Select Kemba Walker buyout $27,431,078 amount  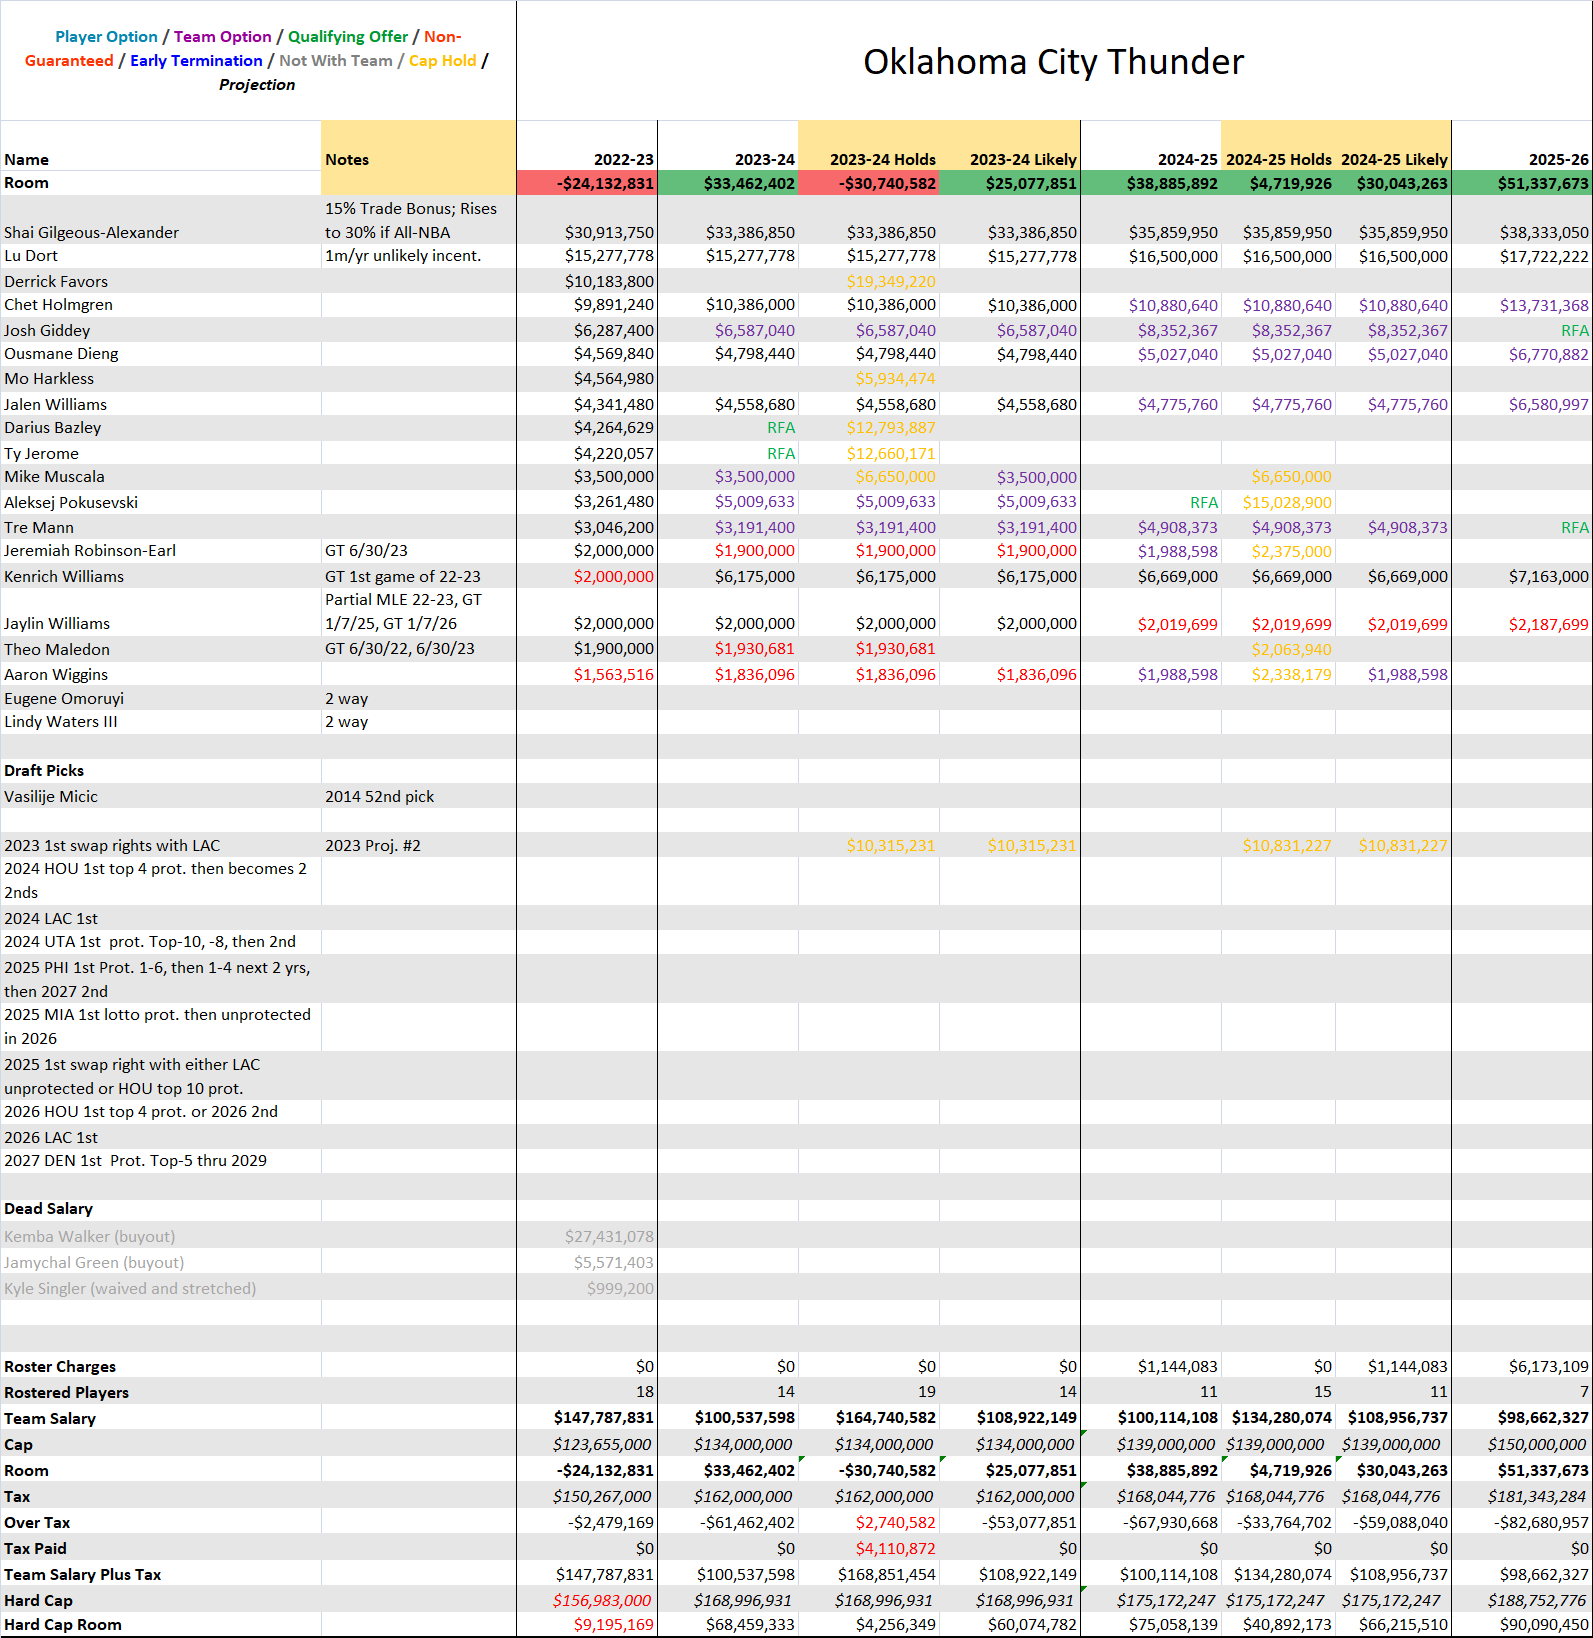point(609,1237)
